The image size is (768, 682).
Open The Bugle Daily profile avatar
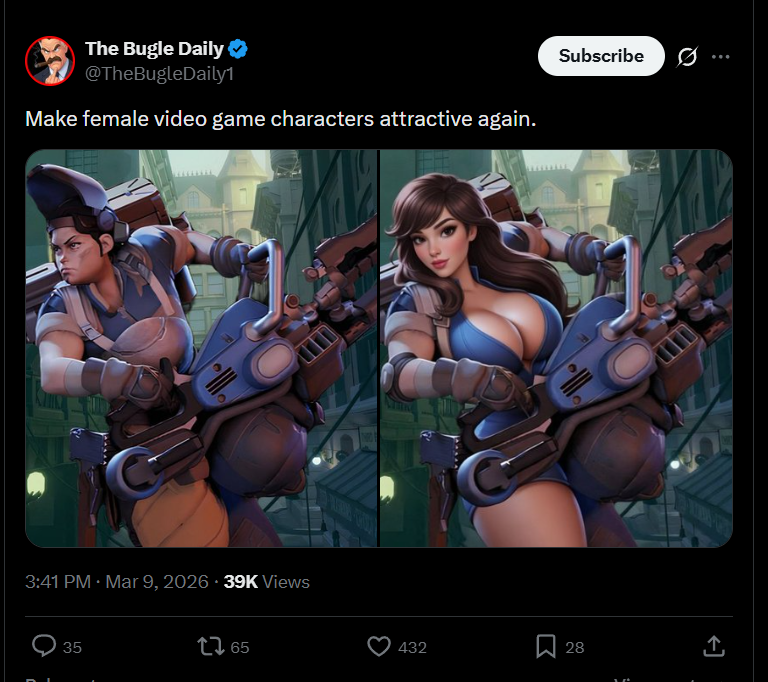50,61
